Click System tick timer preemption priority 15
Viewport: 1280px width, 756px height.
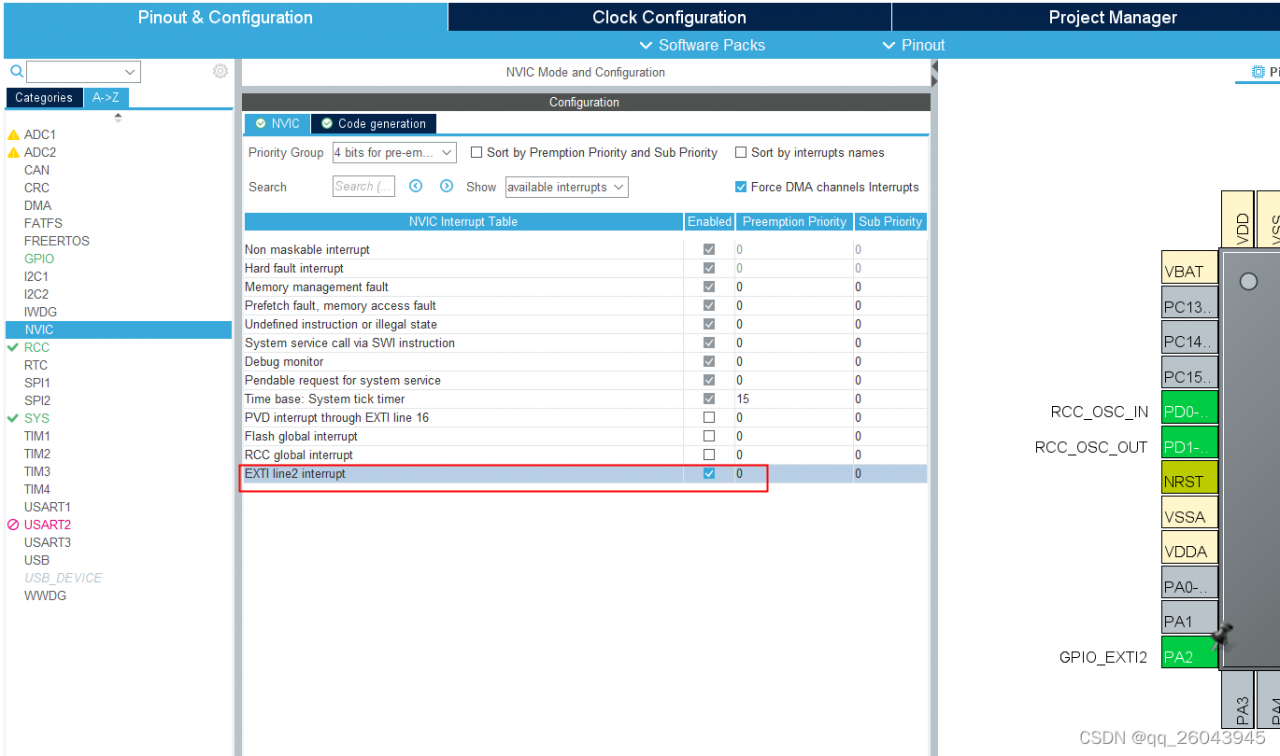click(x=743, y=399)
